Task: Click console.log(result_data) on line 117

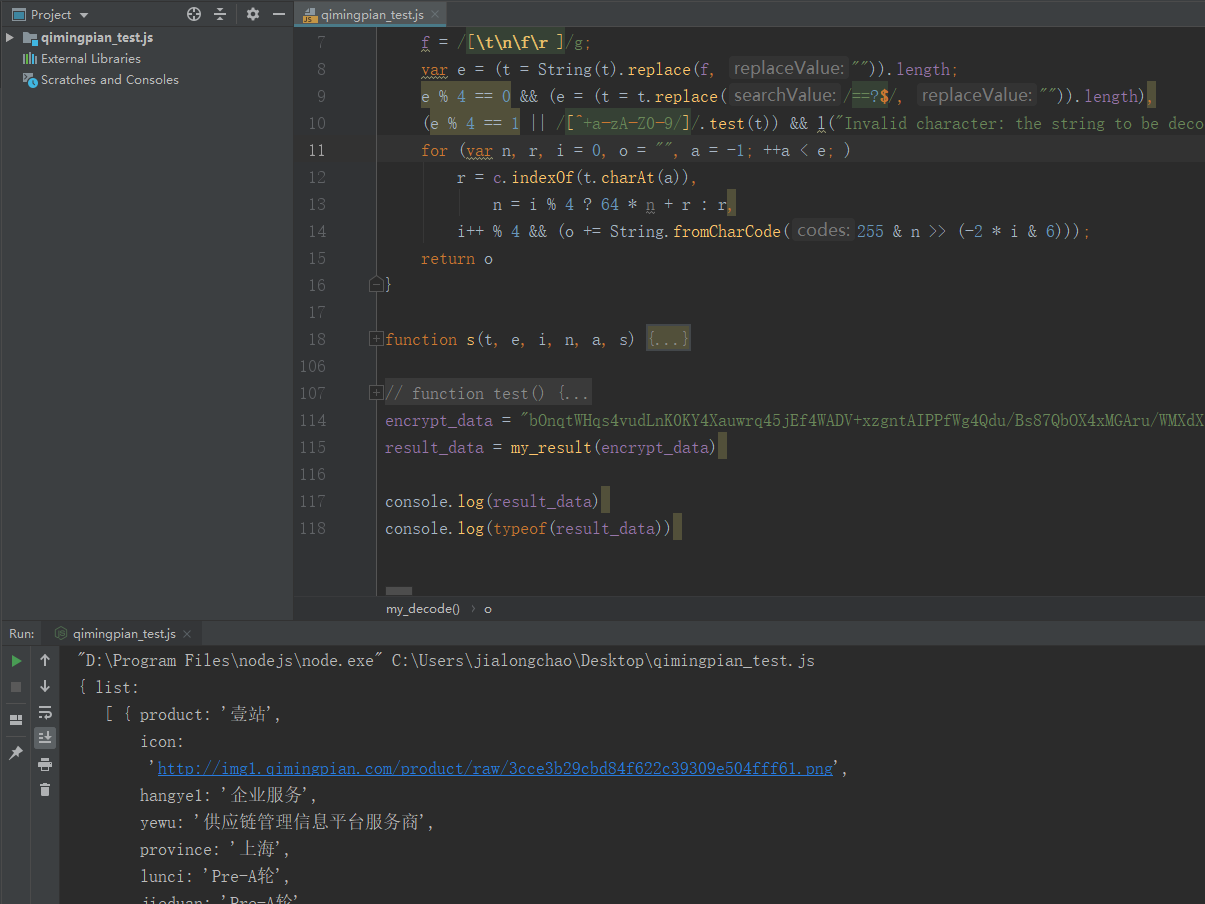Action: (x=492, y=501)
